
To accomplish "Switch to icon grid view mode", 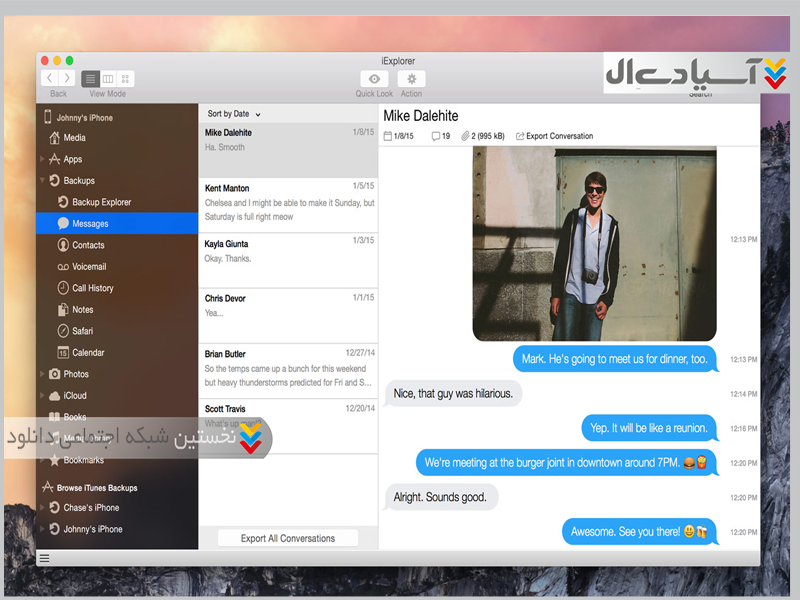I will point(125,78).
